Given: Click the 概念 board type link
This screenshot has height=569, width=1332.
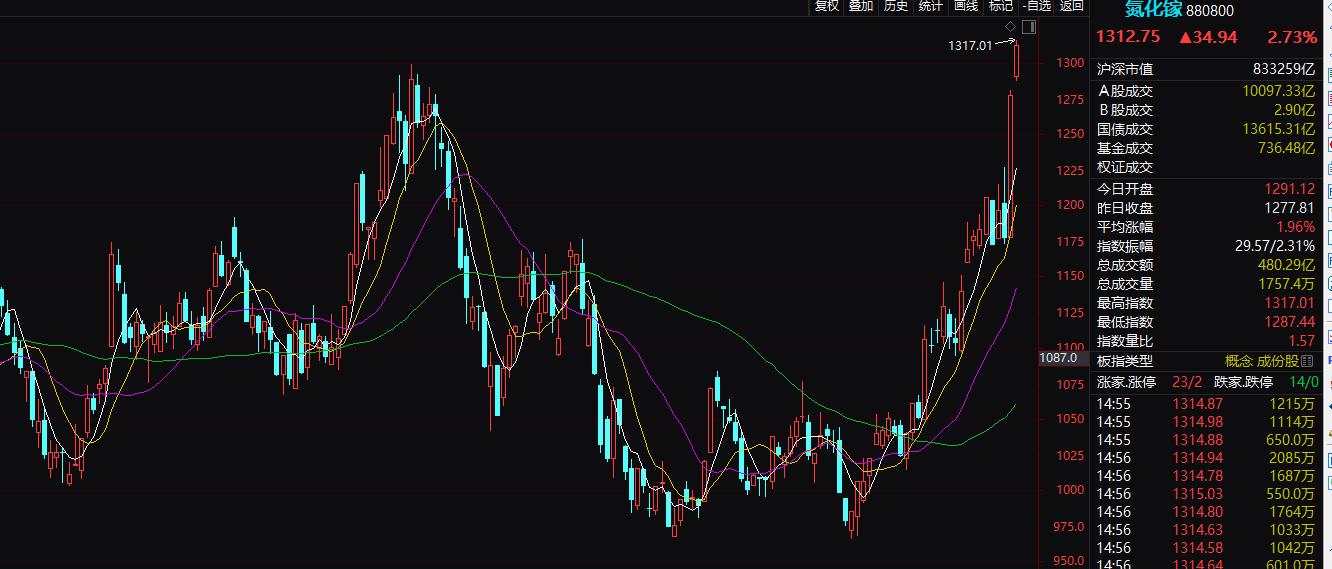Looking at the screenshot, I should (x=1239, y=361).
